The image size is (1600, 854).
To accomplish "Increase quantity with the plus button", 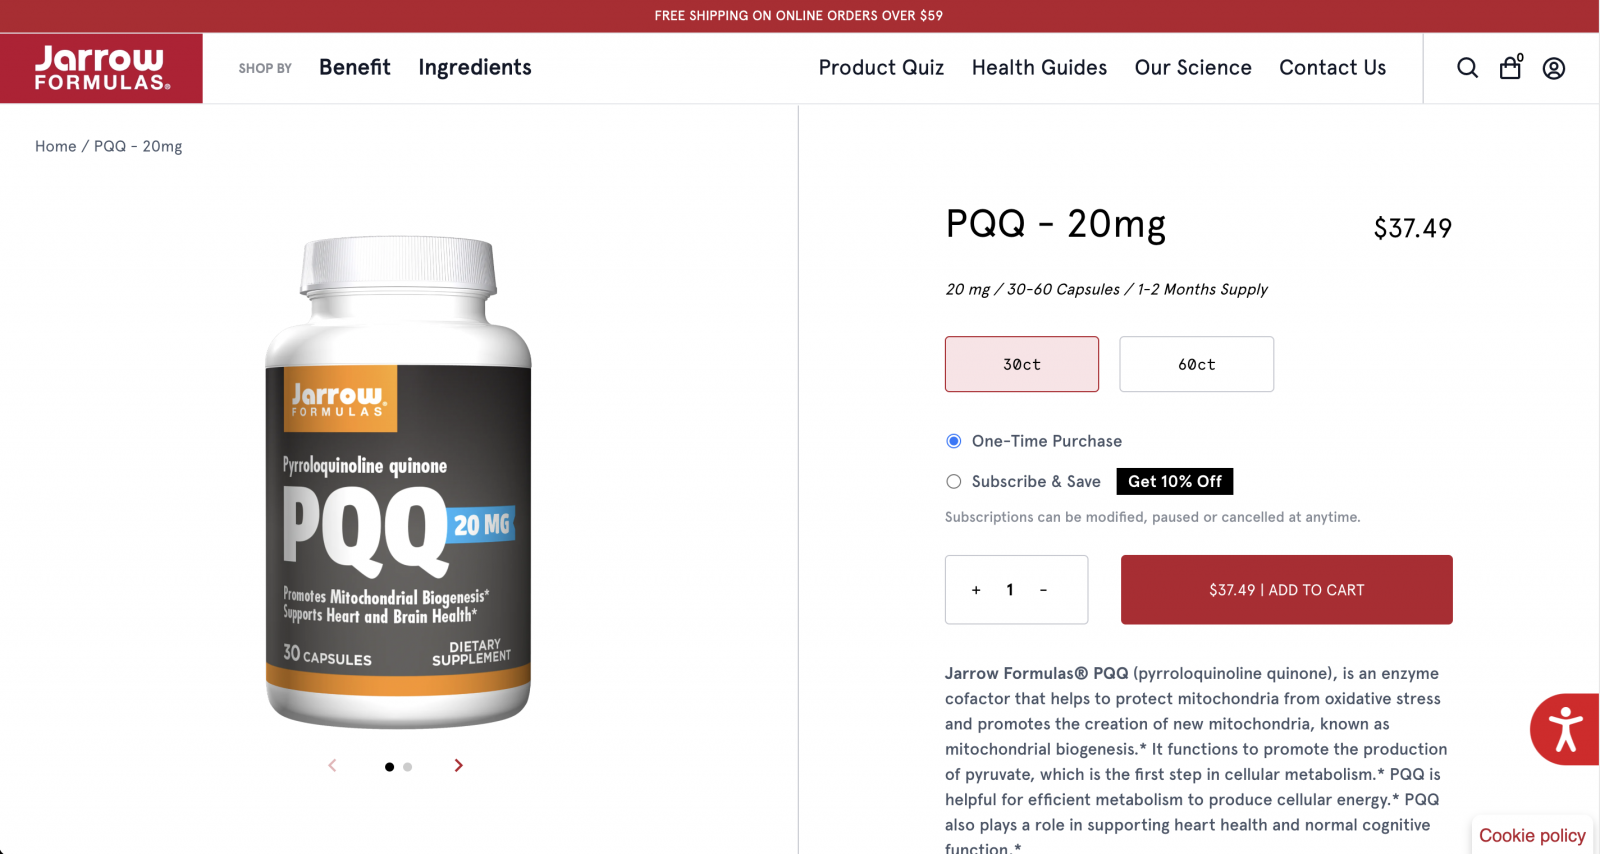I will (976, 590).
